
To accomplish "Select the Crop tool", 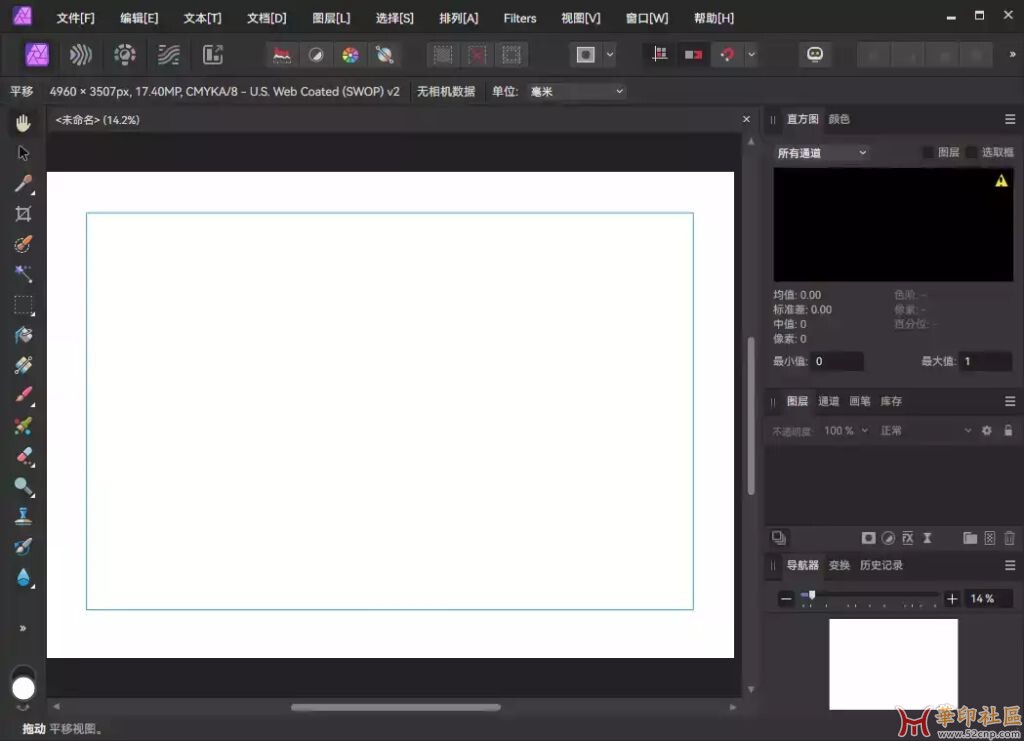I will coord(23,214).
